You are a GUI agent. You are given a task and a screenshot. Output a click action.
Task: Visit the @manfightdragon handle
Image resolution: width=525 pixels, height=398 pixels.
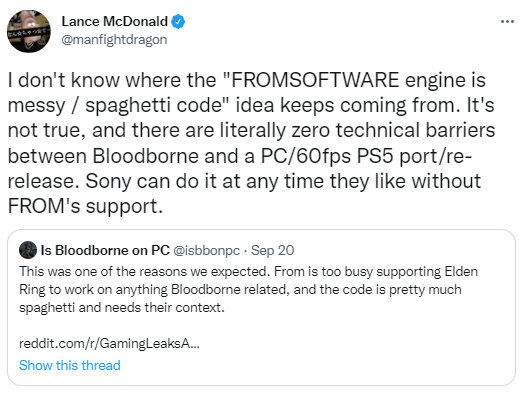pyautogui.click(x=114, y=39)
